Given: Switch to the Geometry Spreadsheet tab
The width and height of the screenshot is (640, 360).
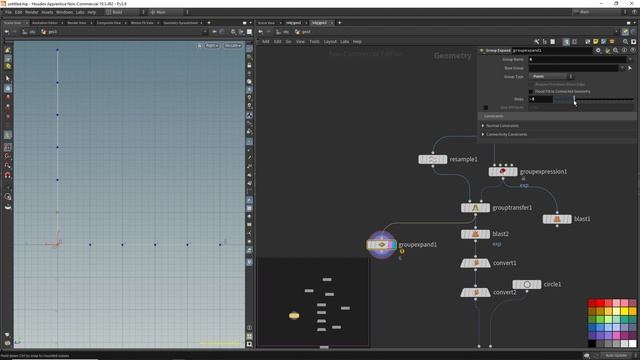Looking at the screenshot, I should point(180,23).
